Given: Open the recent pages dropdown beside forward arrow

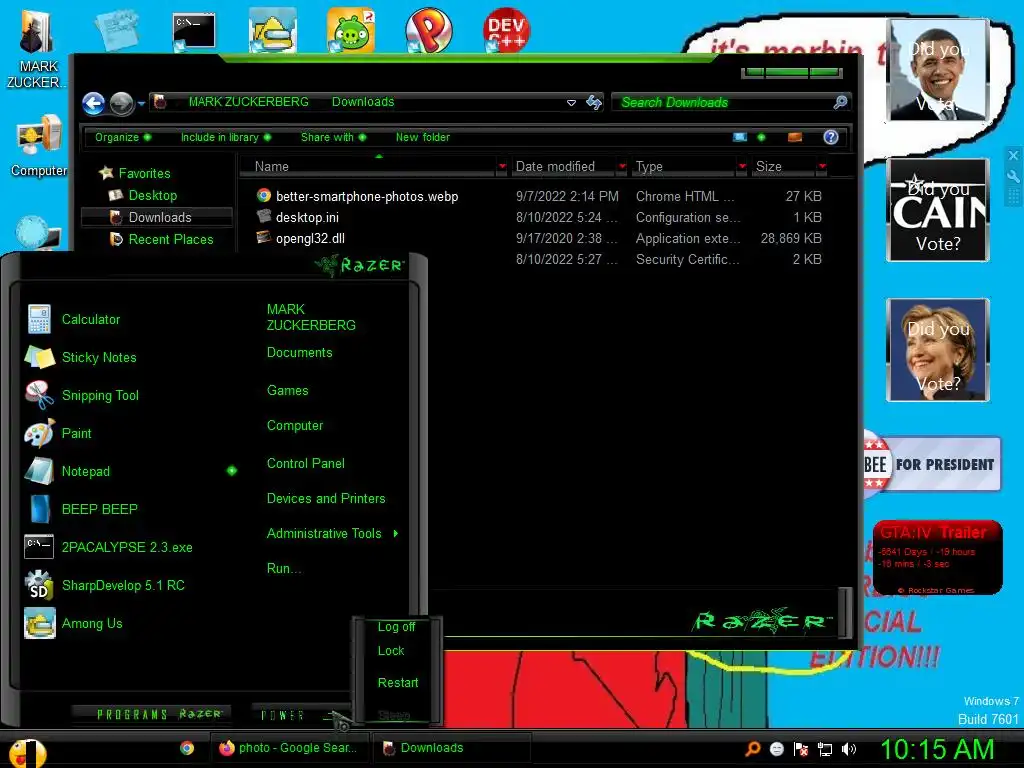Looking at the screenshot, I should click(x=141, y=103).
